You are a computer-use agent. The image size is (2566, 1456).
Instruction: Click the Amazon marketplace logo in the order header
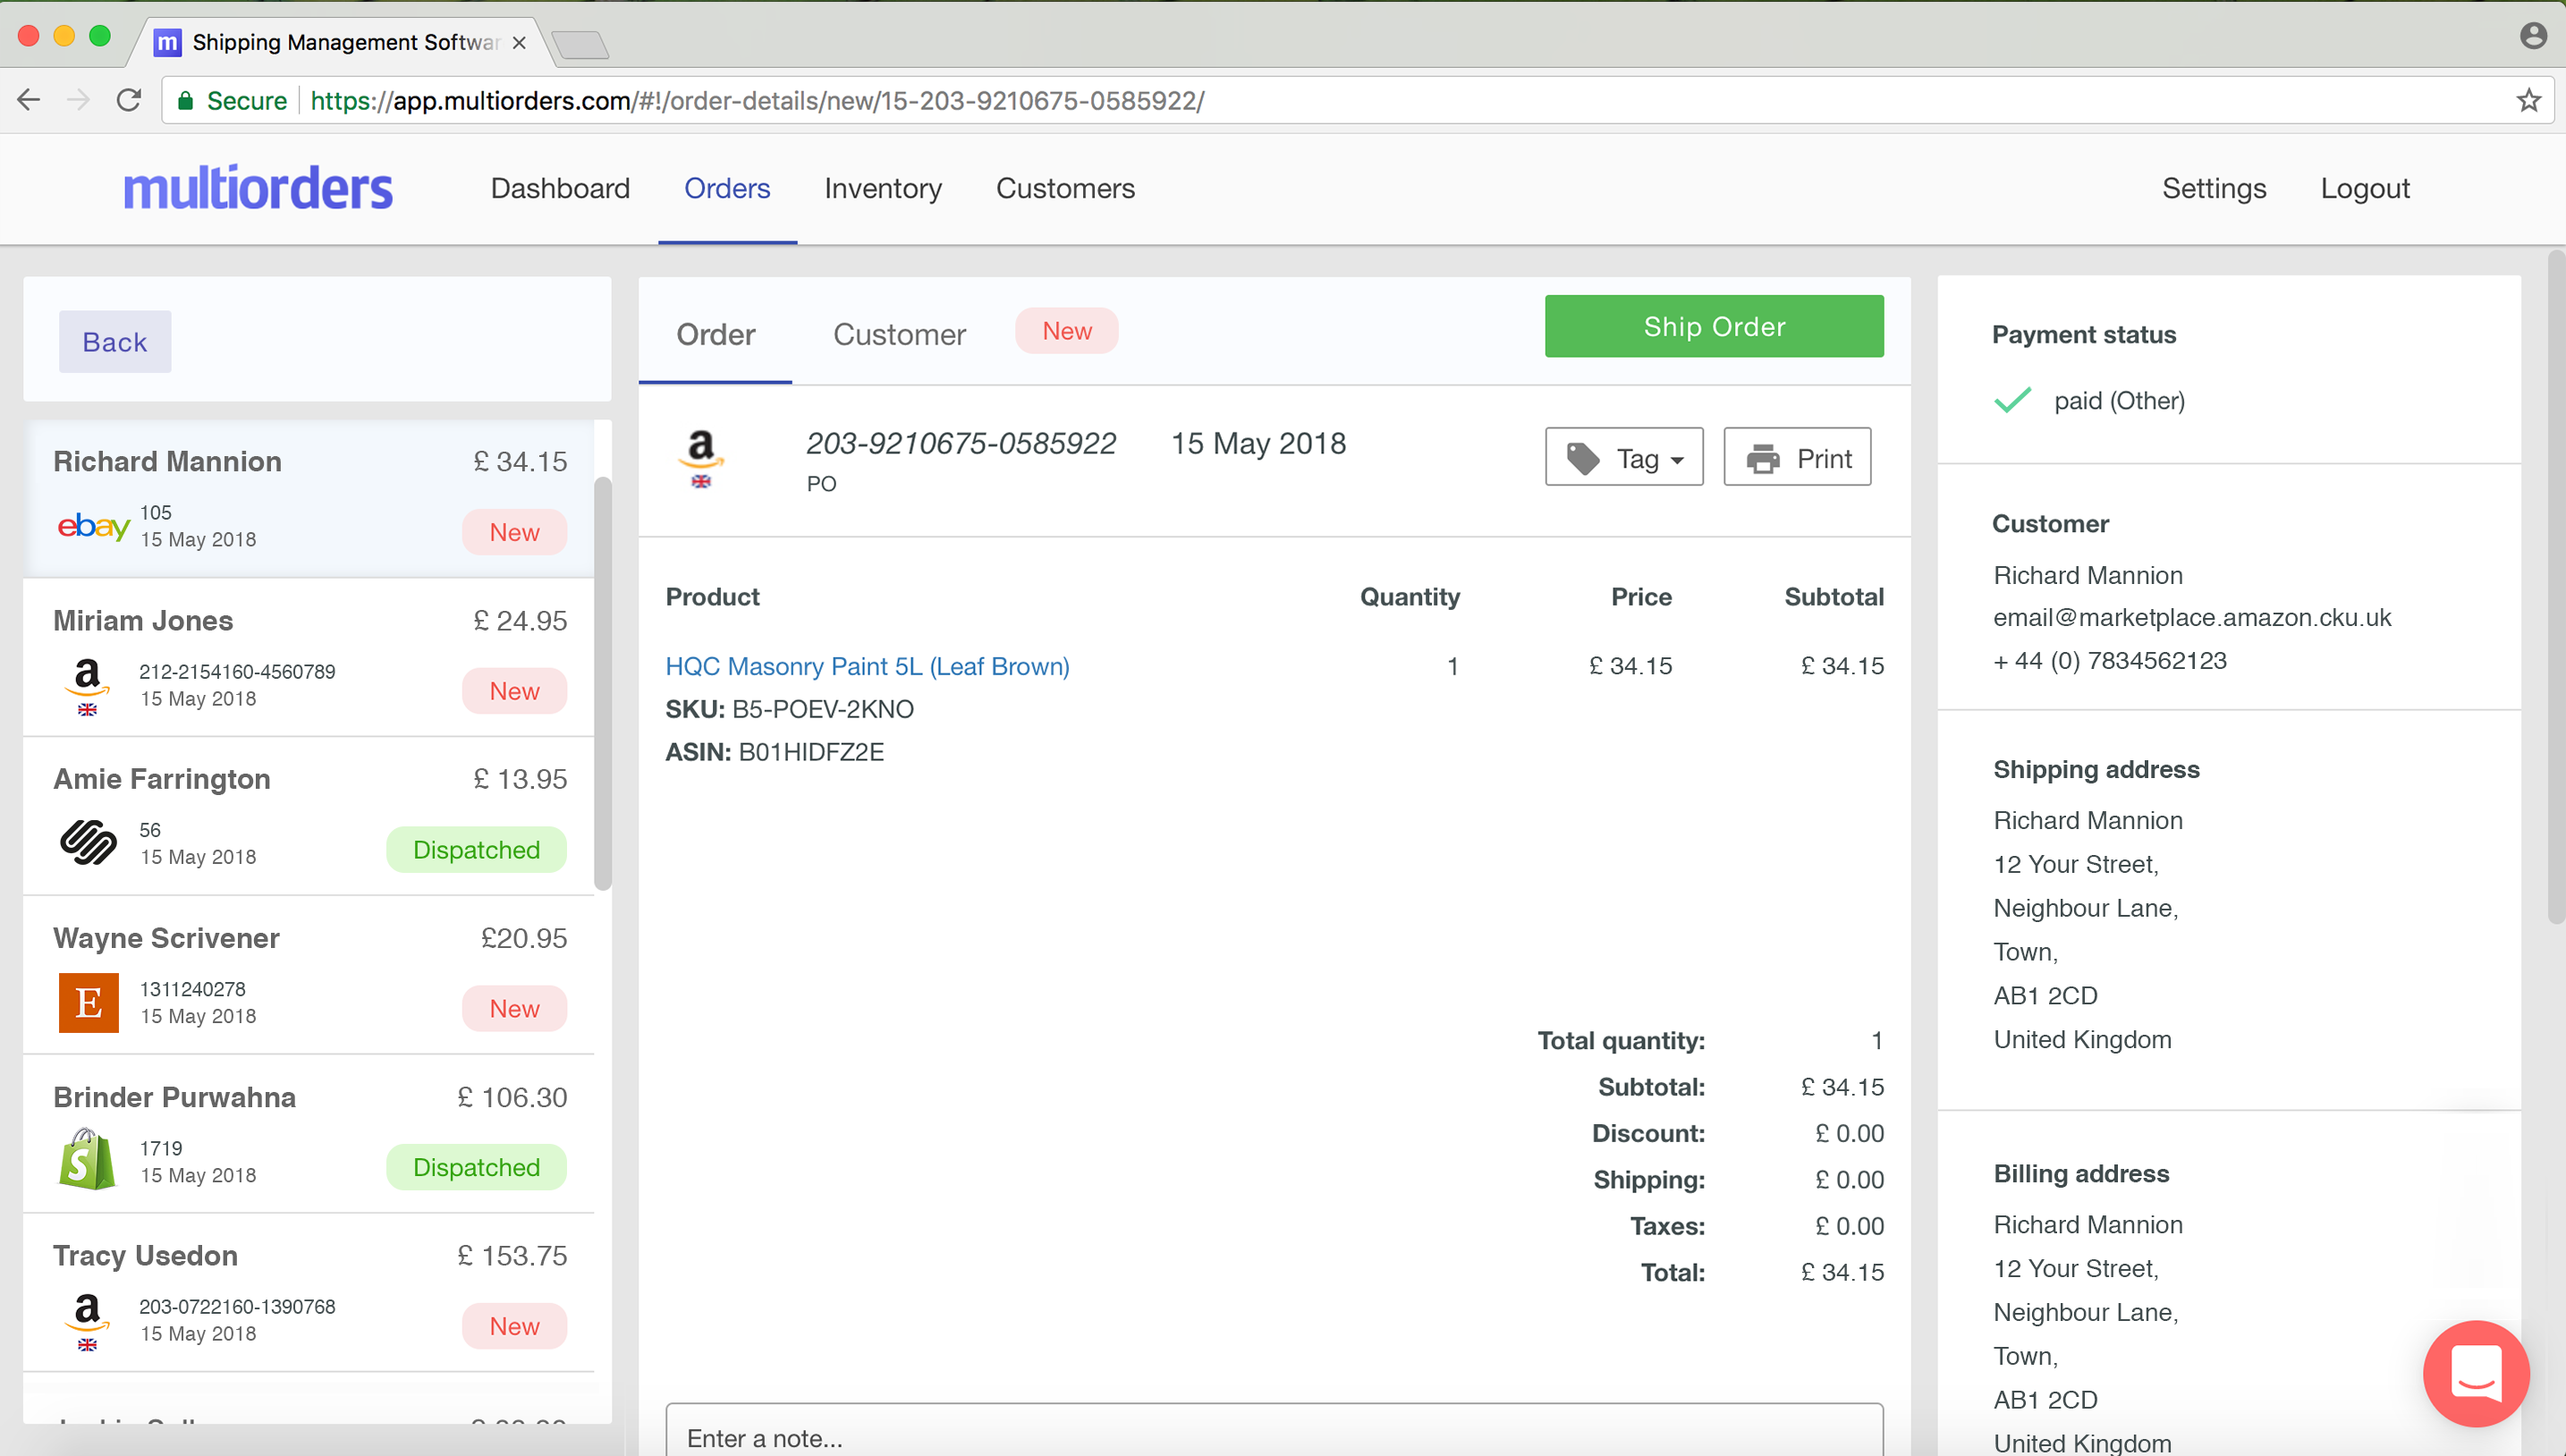coord(701,457)
